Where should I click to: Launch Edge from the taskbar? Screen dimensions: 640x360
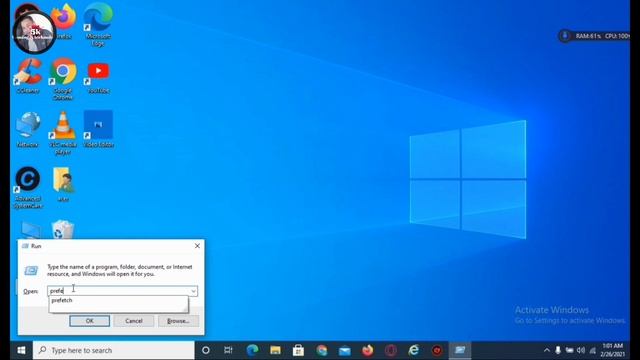click(x=252, y=350)
